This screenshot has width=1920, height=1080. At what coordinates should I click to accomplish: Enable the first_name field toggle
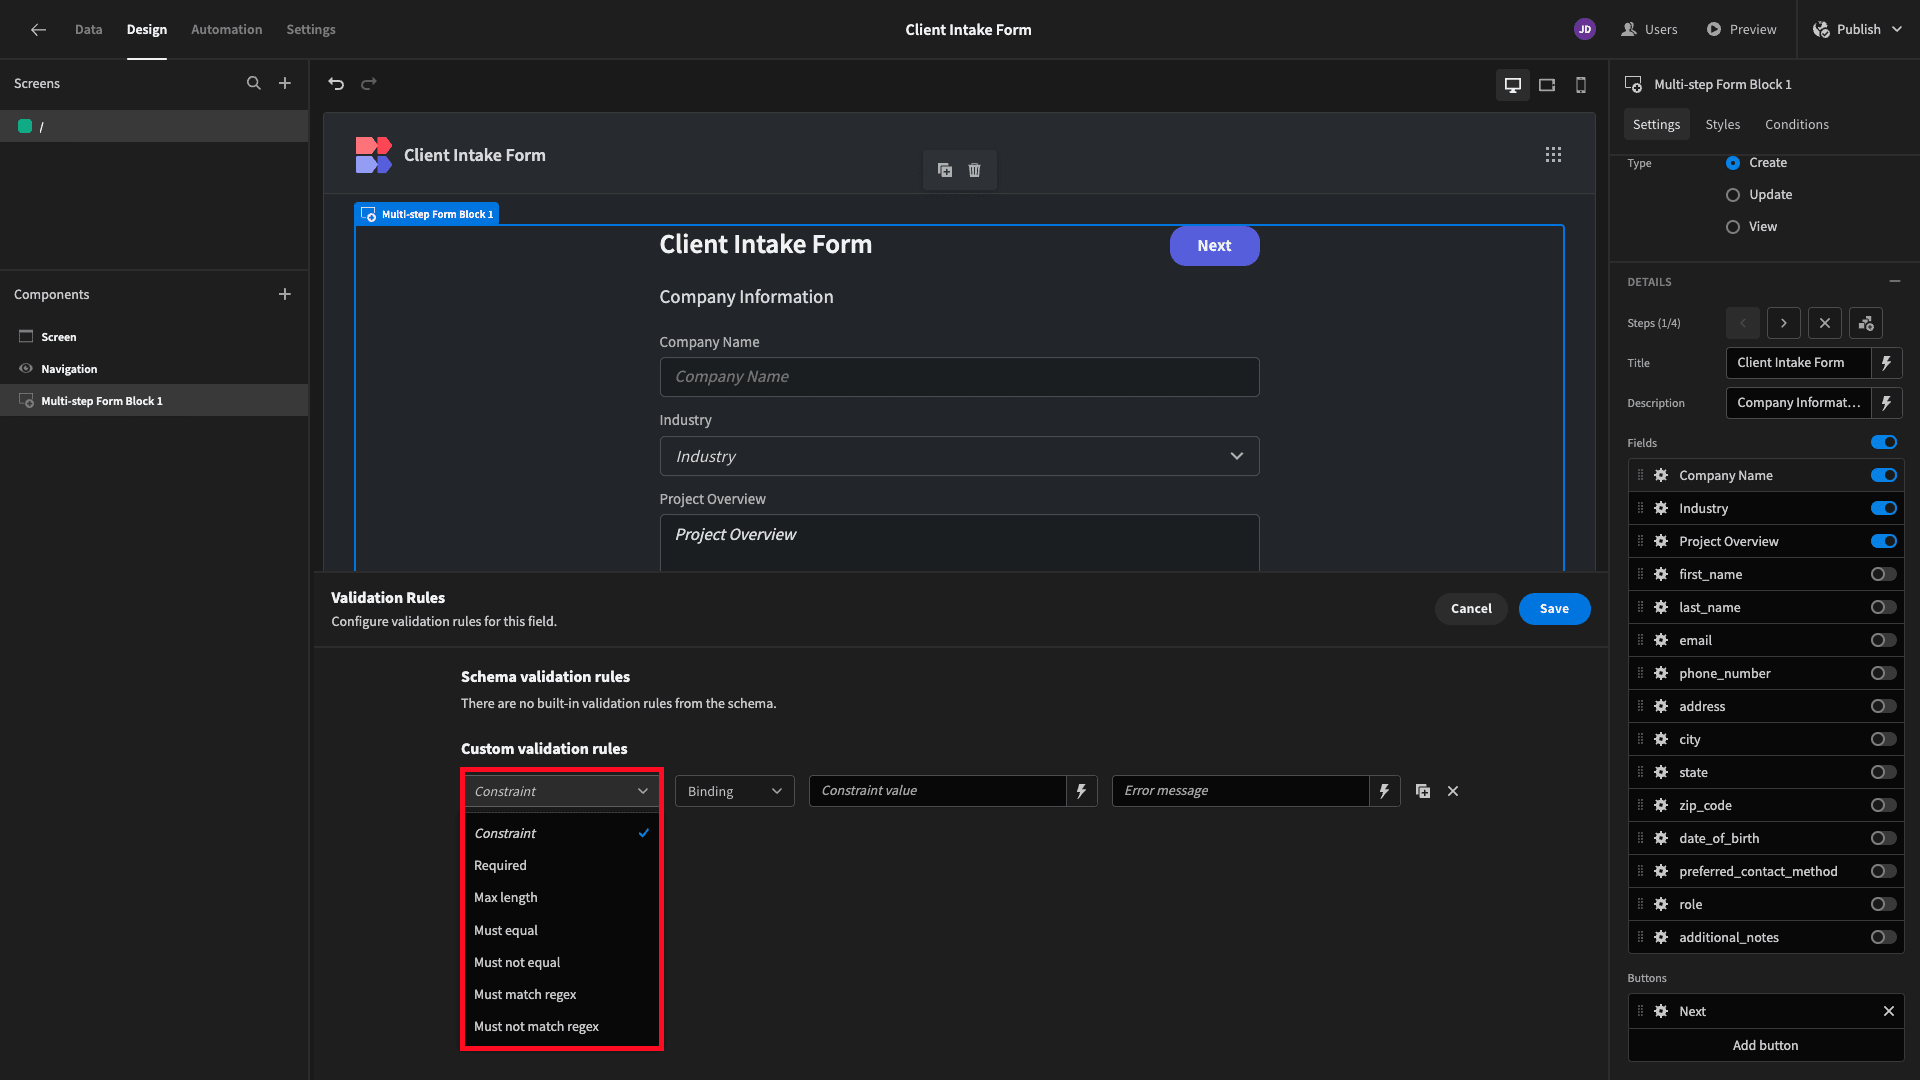click(x=1883, y=574)
